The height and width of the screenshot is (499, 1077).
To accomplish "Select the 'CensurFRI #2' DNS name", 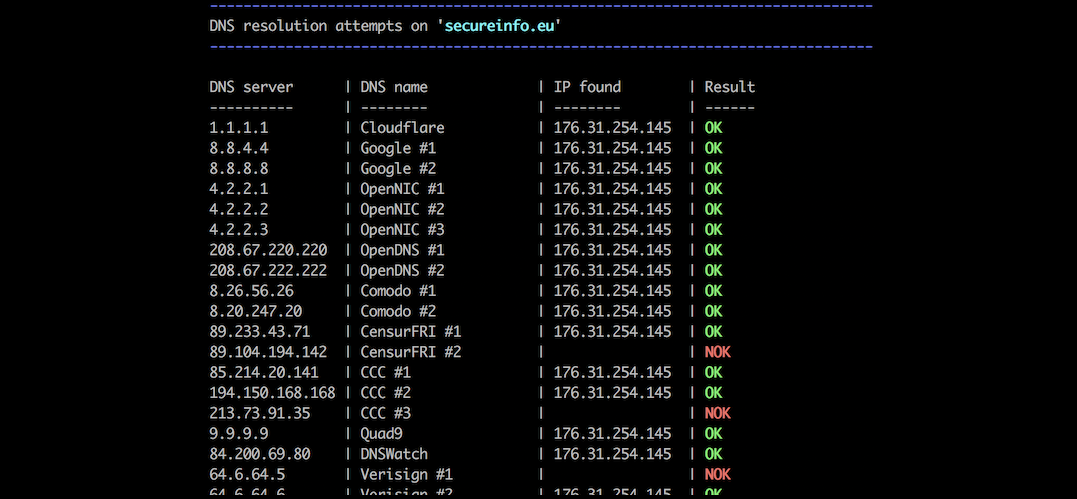I will point(411,352).
